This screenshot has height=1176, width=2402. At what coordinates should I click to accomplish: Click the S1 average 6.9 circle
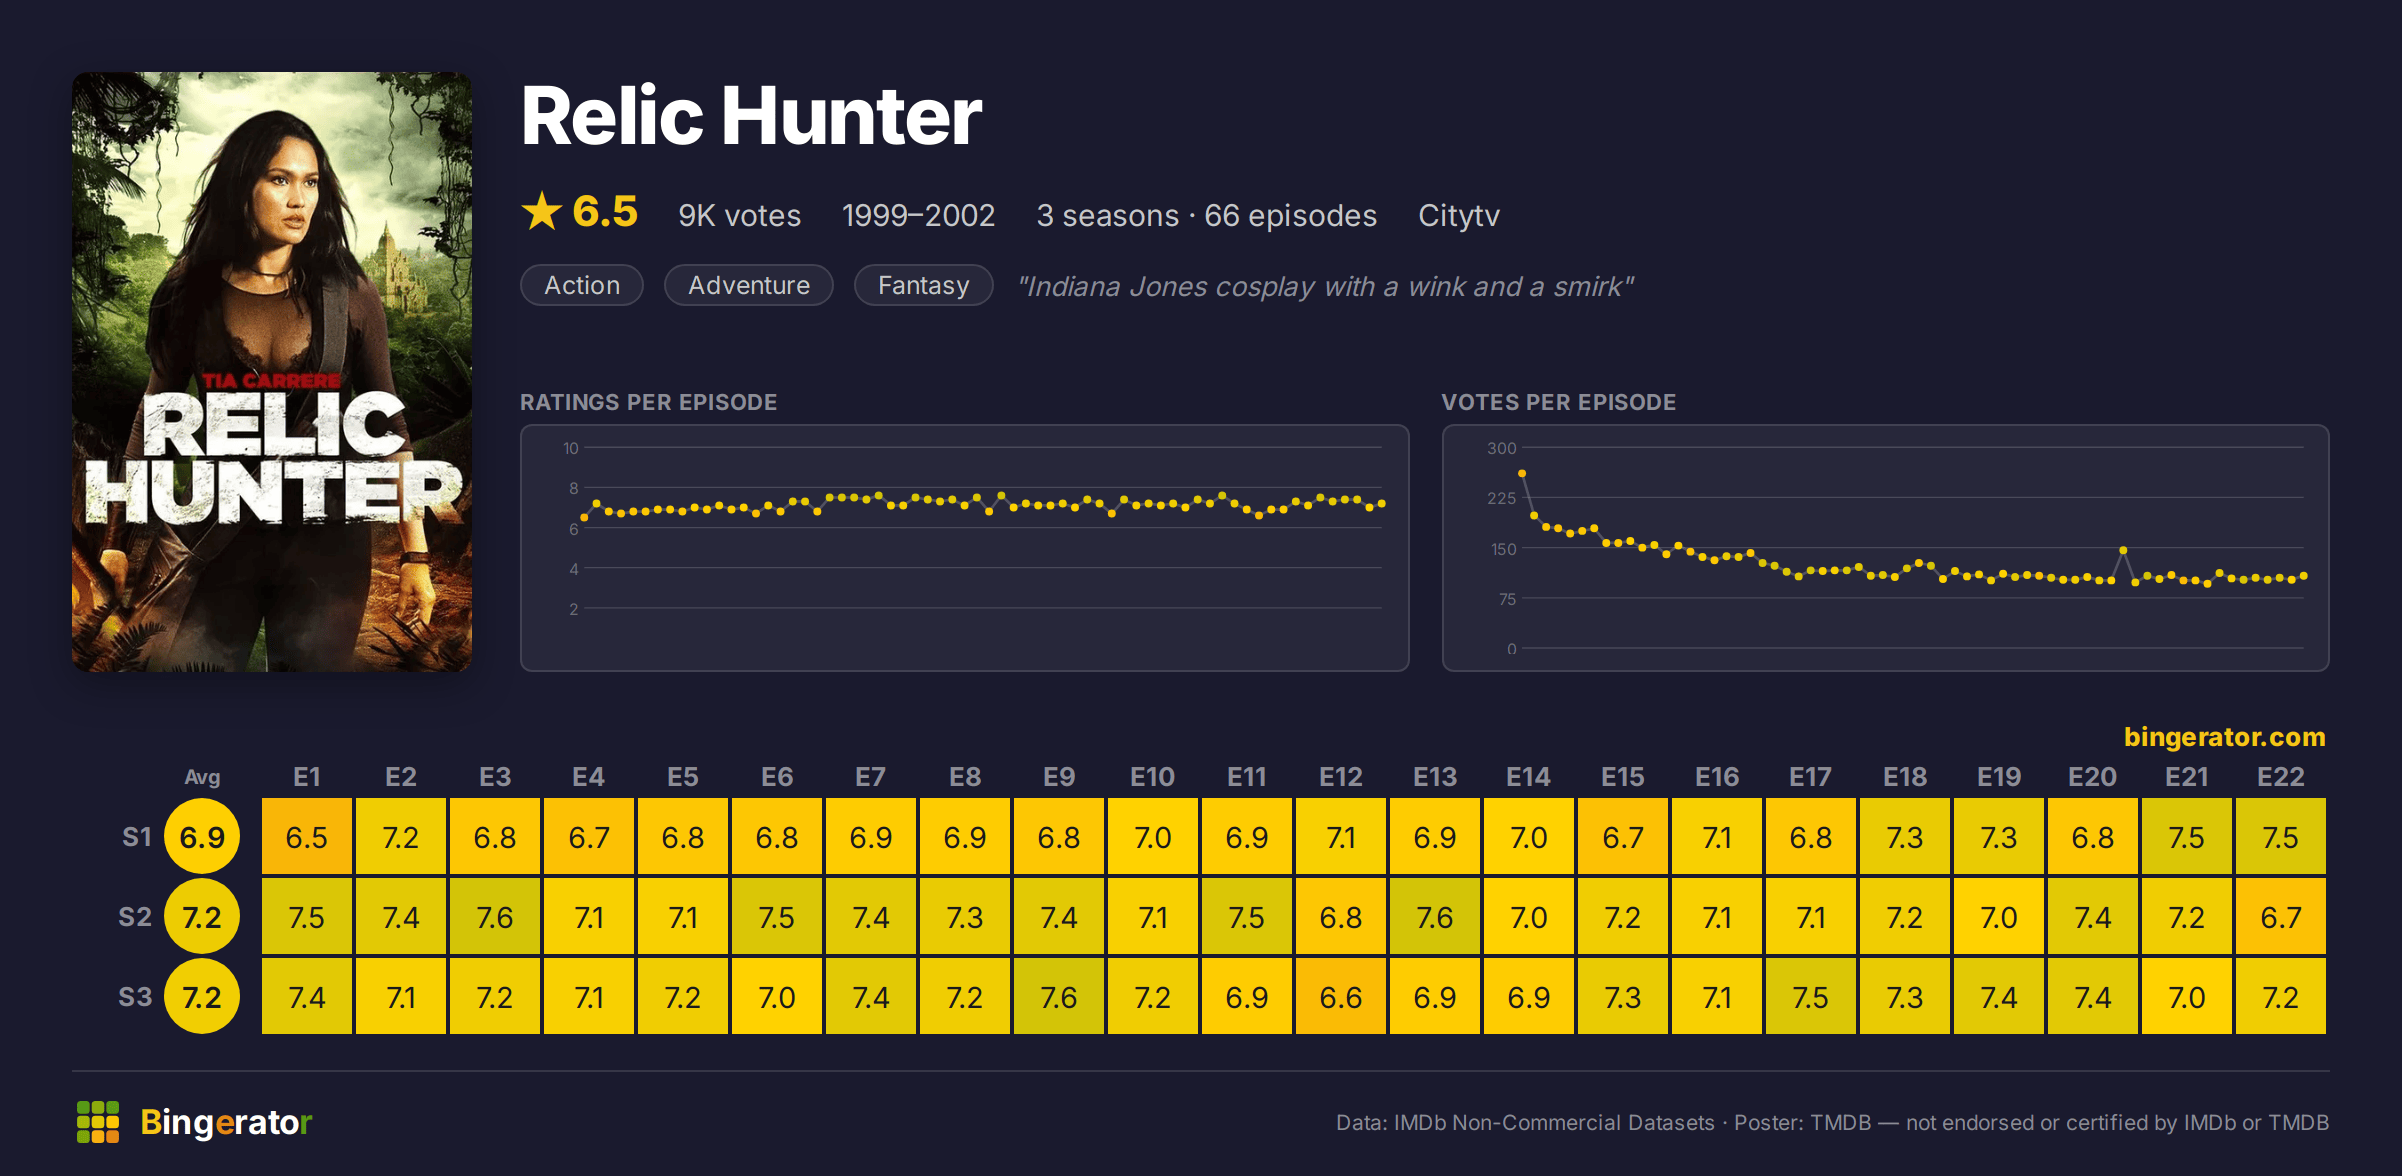click(202, 837)
